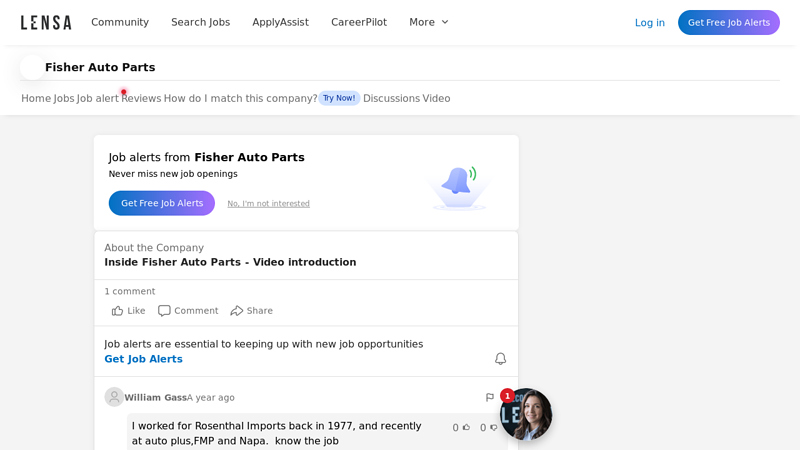Image resolution: width=800 pixels, height=450 pixels.
Task: Click the Comment speech bubble icon
Action: [x=164, y=311]
